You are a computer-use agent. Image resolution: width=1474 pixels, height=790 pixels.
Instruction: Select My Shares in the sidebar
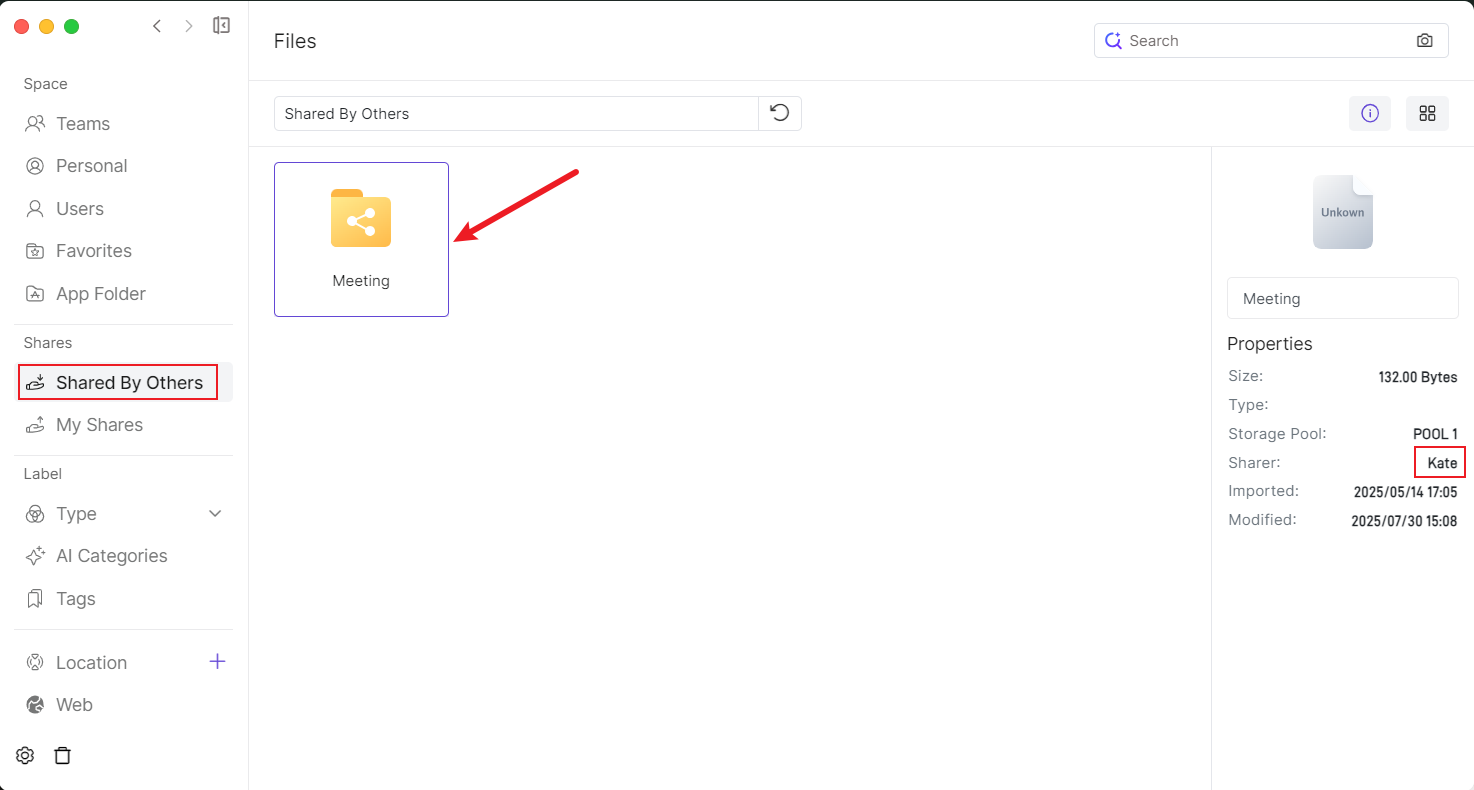[99, 425]
